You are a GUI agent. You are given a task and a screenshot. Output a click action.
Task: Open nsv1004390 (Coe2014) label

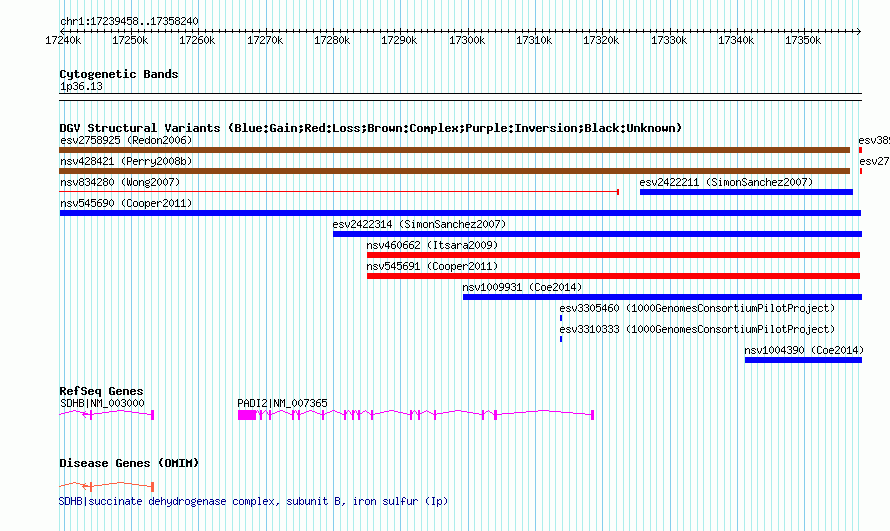[x=804, y=350]
